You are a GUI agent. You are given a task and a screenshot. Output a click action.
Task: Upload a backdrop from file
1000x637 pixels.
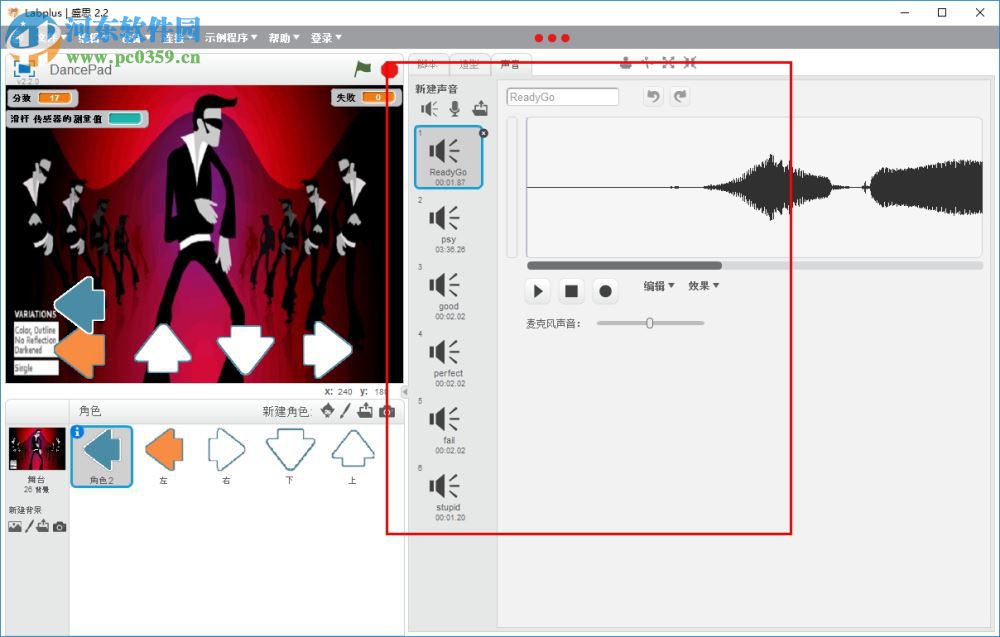(x=43, y=526)
